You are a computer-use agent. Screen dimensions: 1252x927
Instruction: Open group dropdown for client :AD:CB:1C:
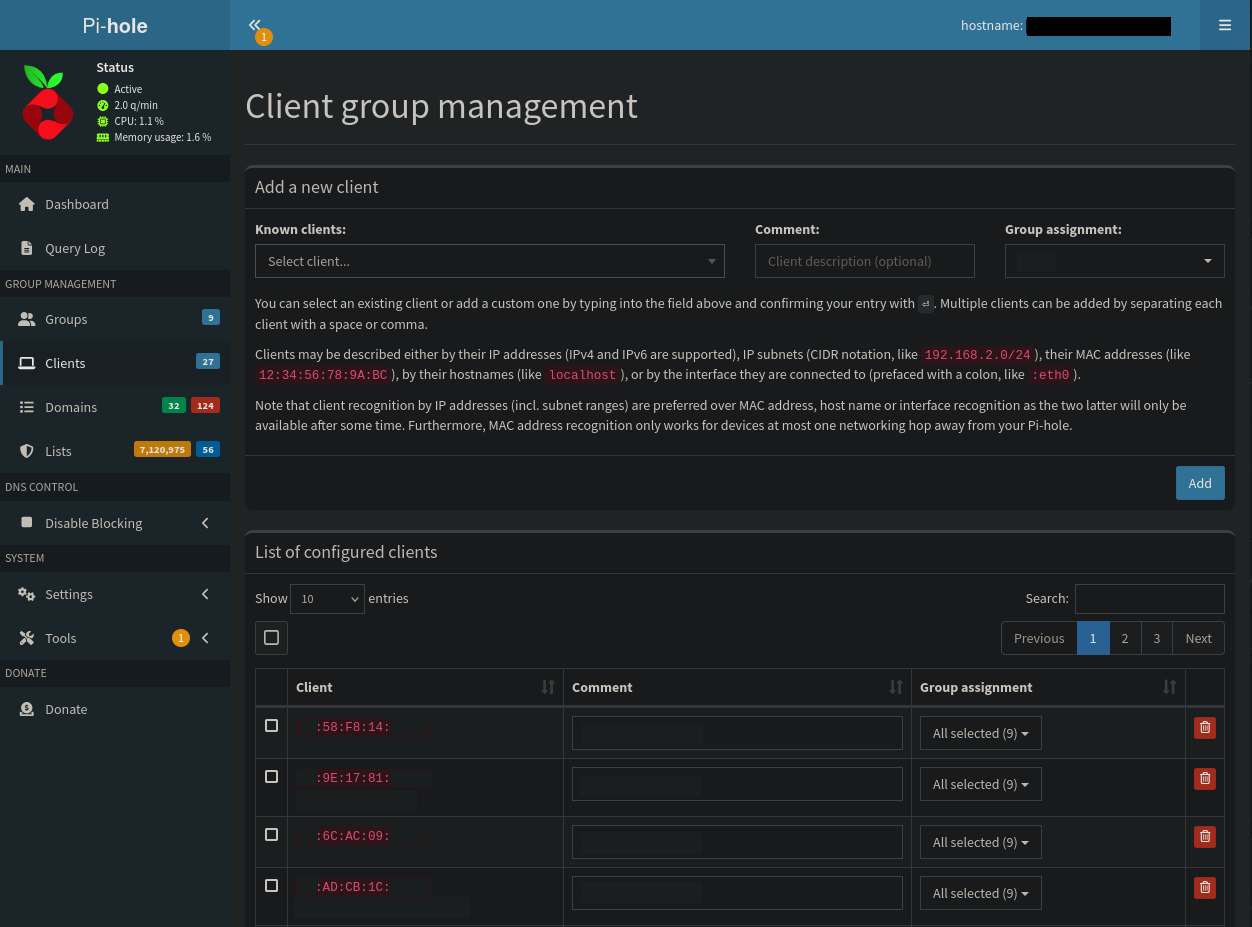pyautogui.click(x=981, y=893)
